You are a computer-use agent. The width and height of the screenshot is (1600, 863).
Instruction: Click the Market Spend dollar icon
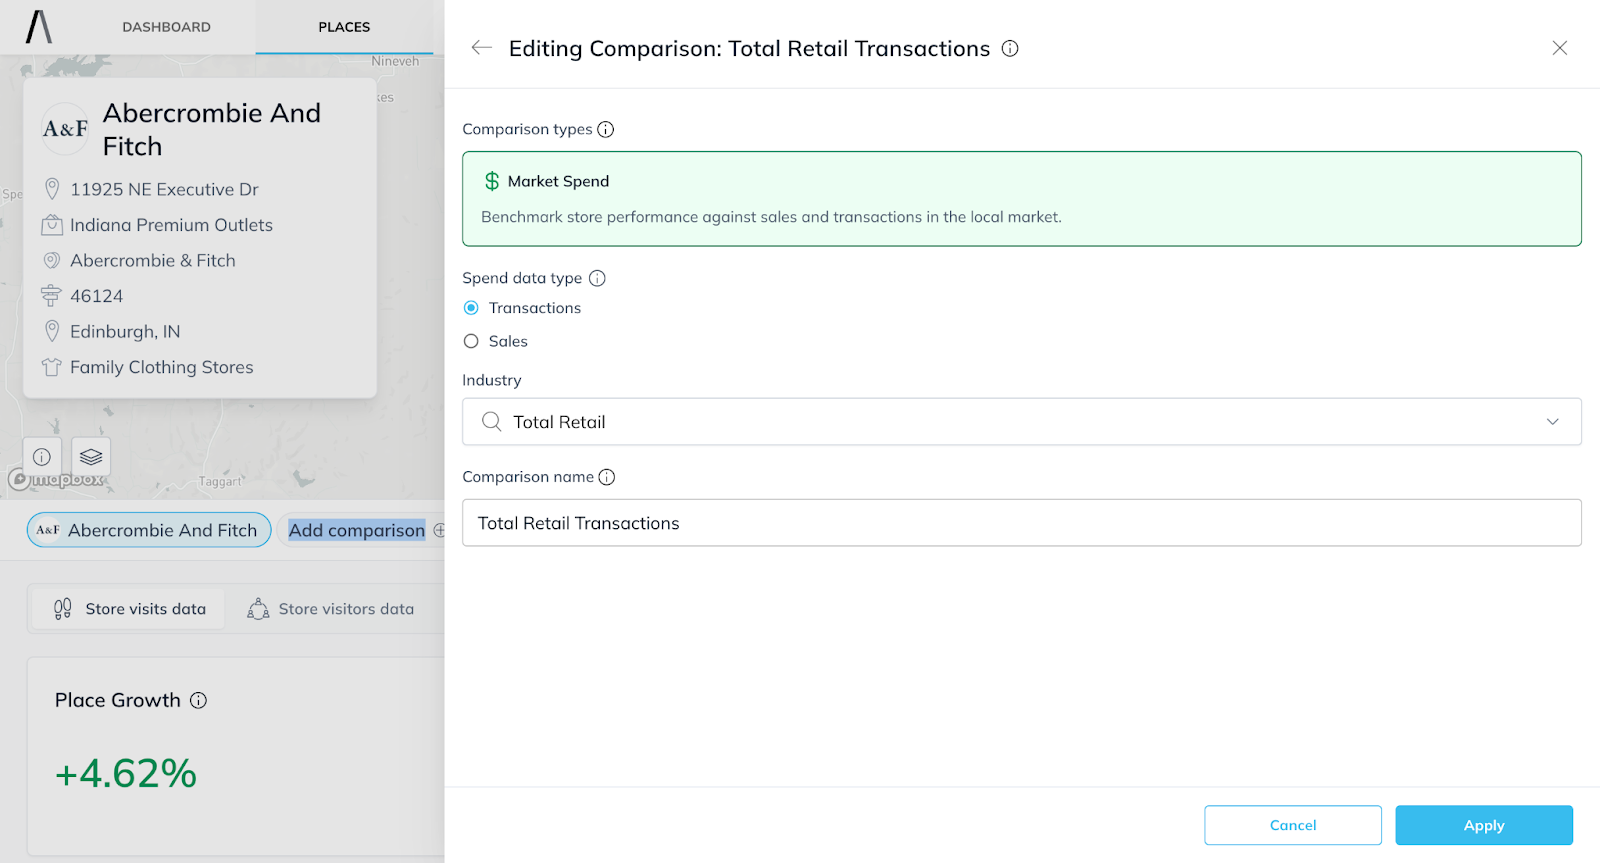pyautogui.click(x=492, y=181)
